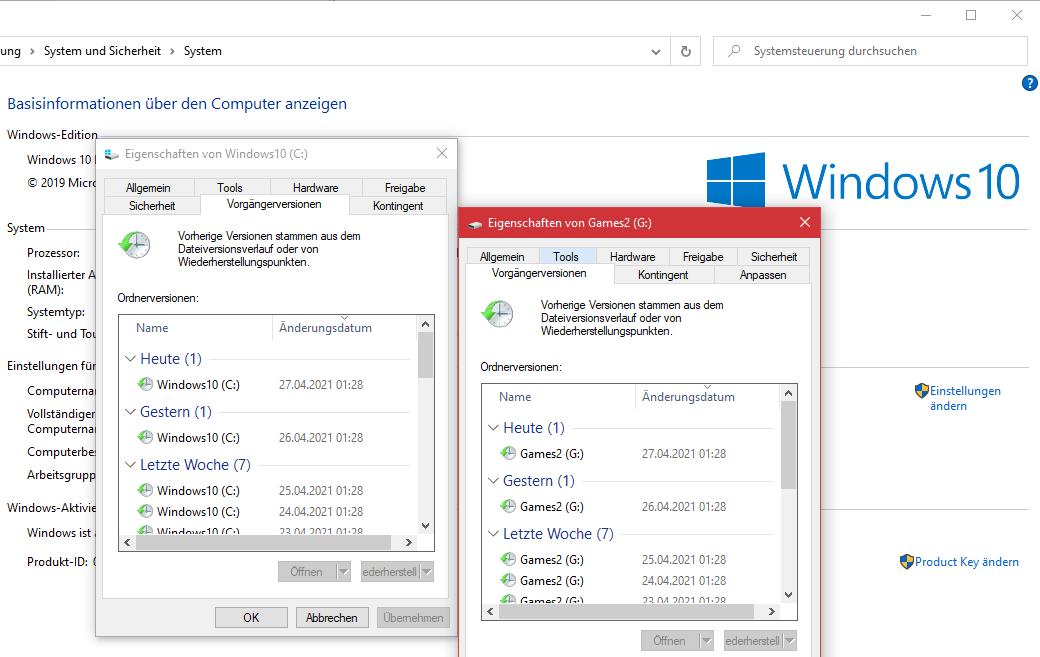Open Tools tab in Games2 dialog
The height and width of the screenshot is (657, 1040).
[566, 257]
